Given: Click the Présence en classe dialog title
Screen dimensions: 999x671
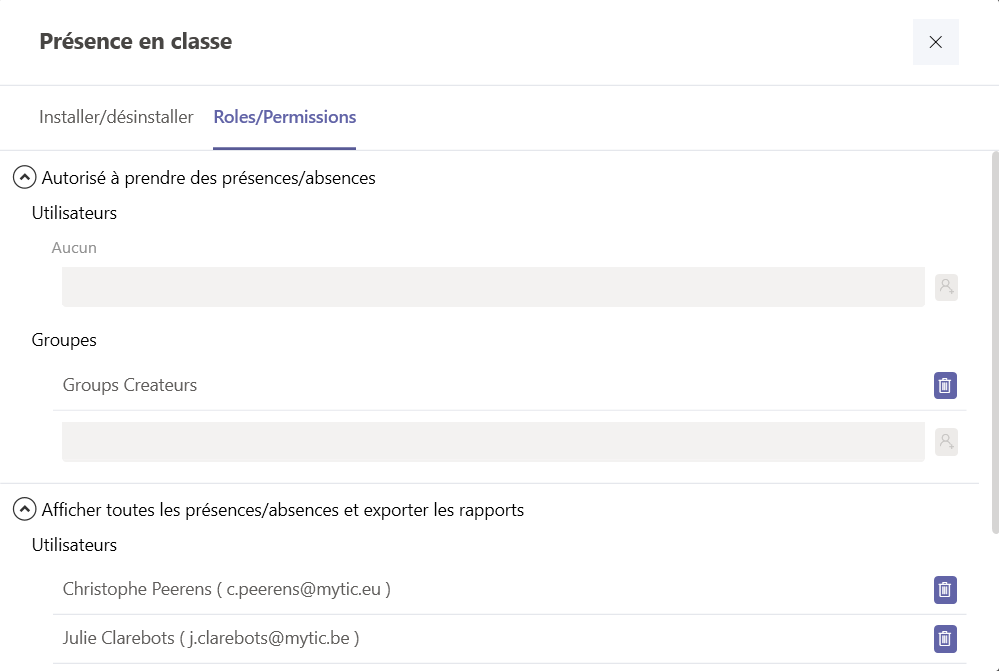Looking at the screenshot, I should point(136,41).
